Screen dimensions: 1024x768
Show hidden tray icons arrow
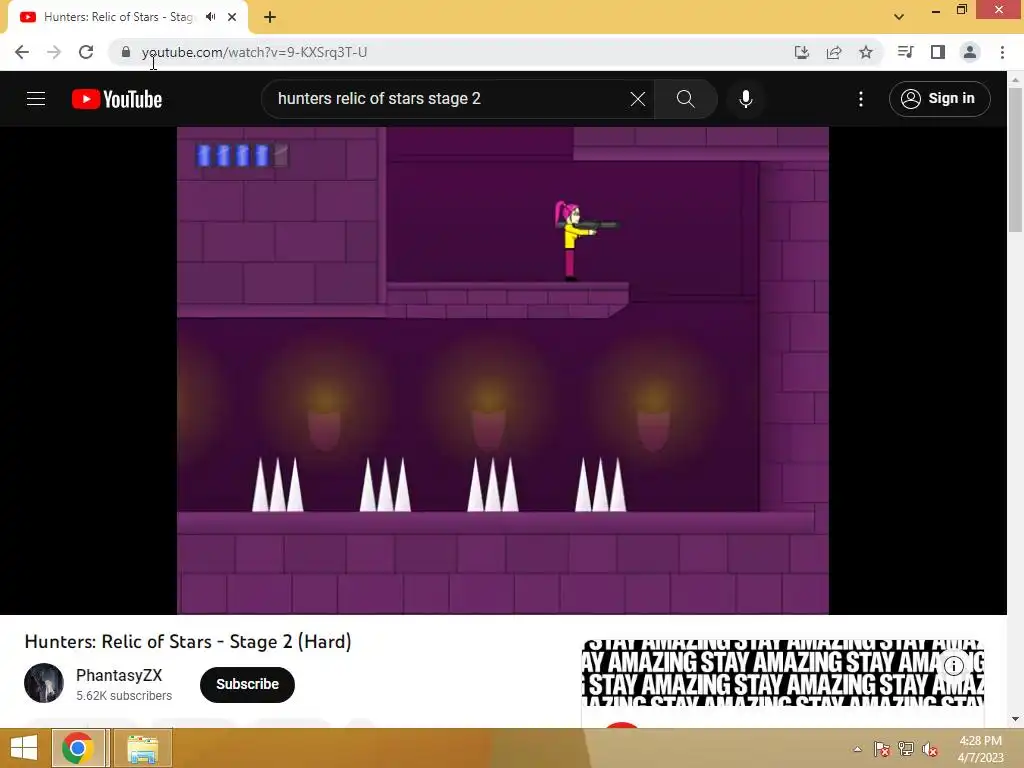857,749
